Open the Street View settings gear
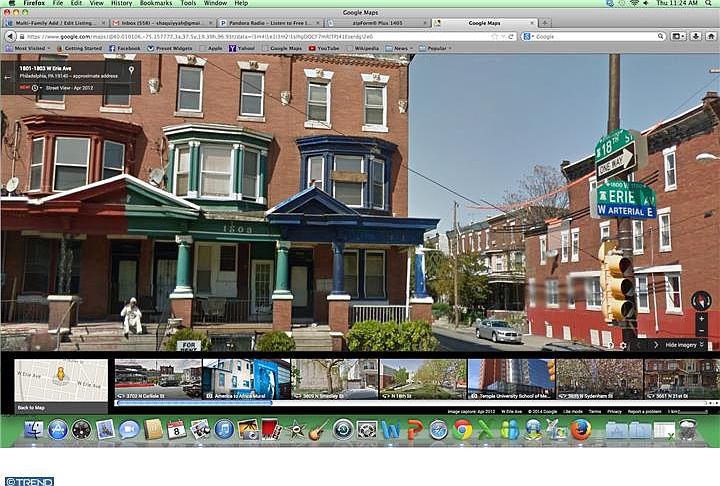The image size is (720, 486). (623, 345)
